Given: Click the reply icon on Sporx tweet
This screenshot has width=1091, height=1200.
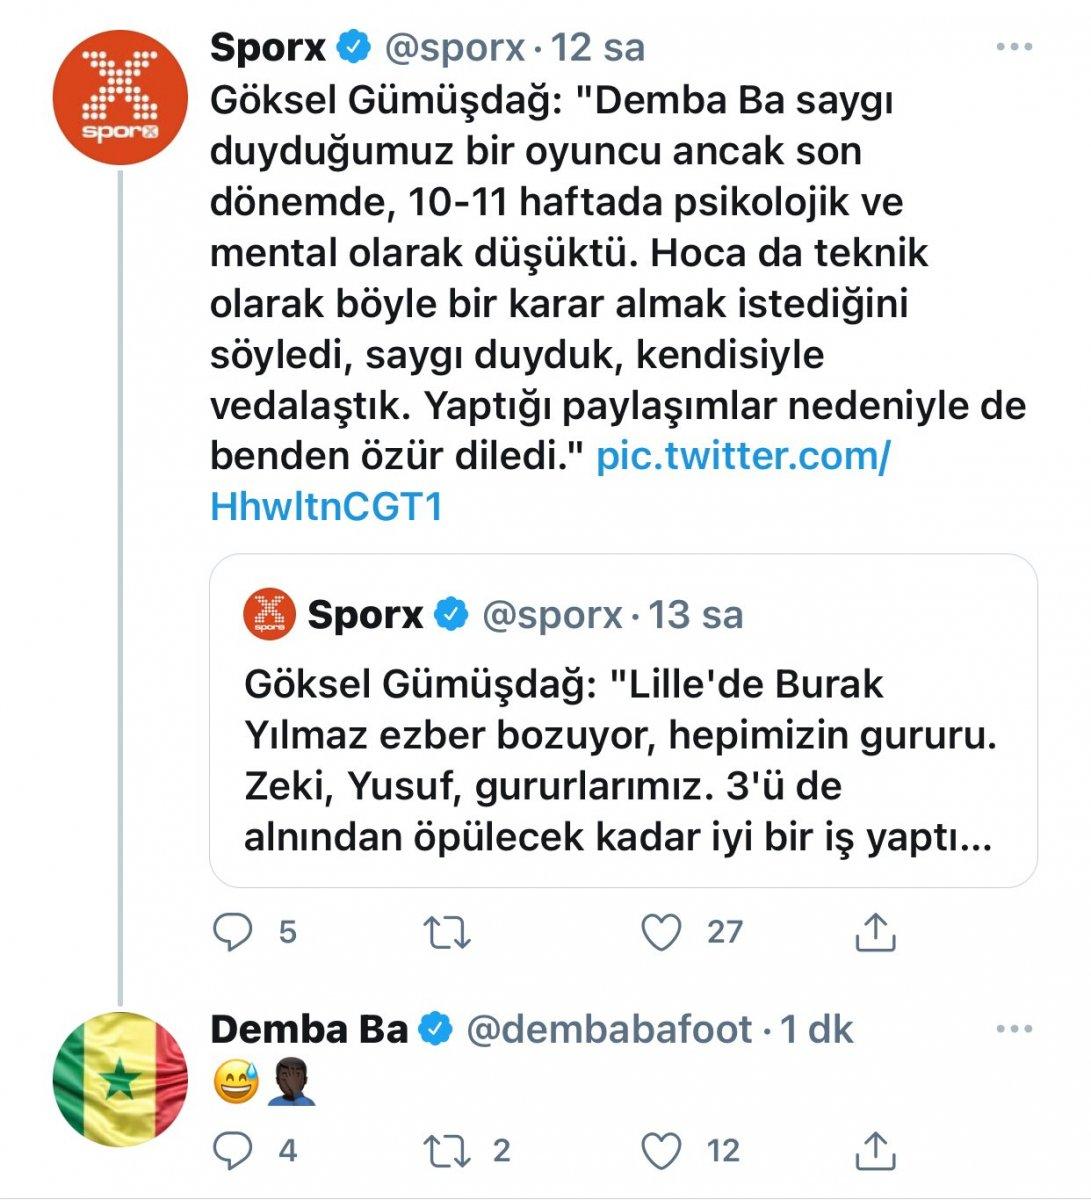Looking at the screenshot, I should pyautogui.click(x=234, y=931).
